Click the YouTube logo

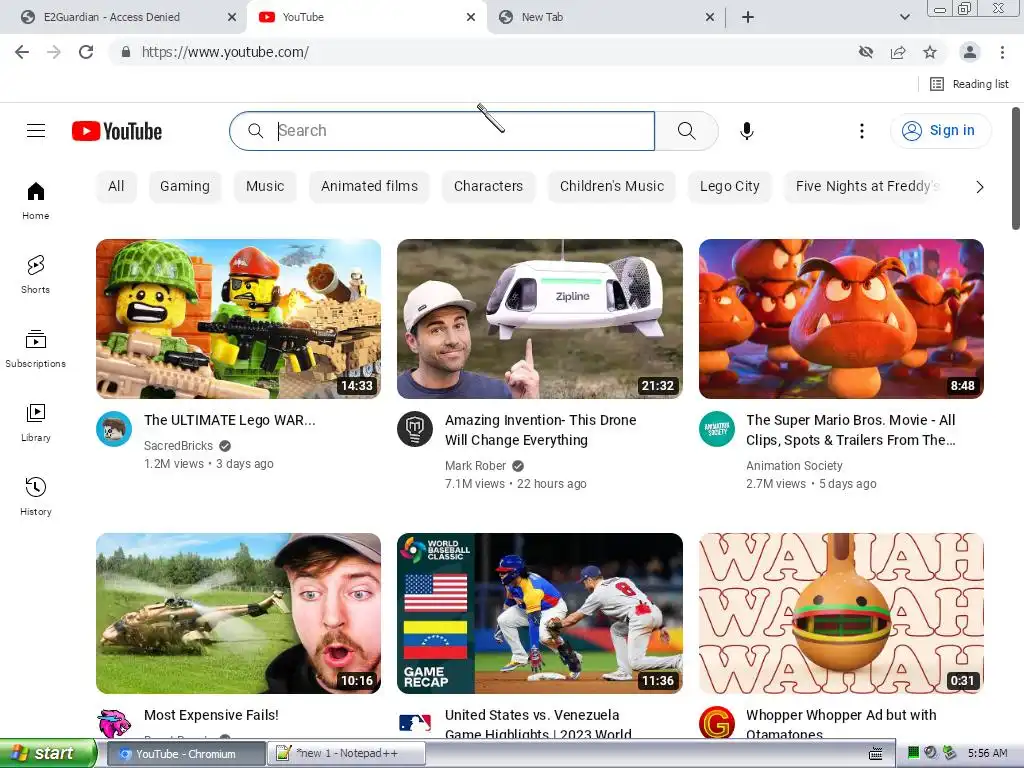pyautogui.click(x=117, y=131)
